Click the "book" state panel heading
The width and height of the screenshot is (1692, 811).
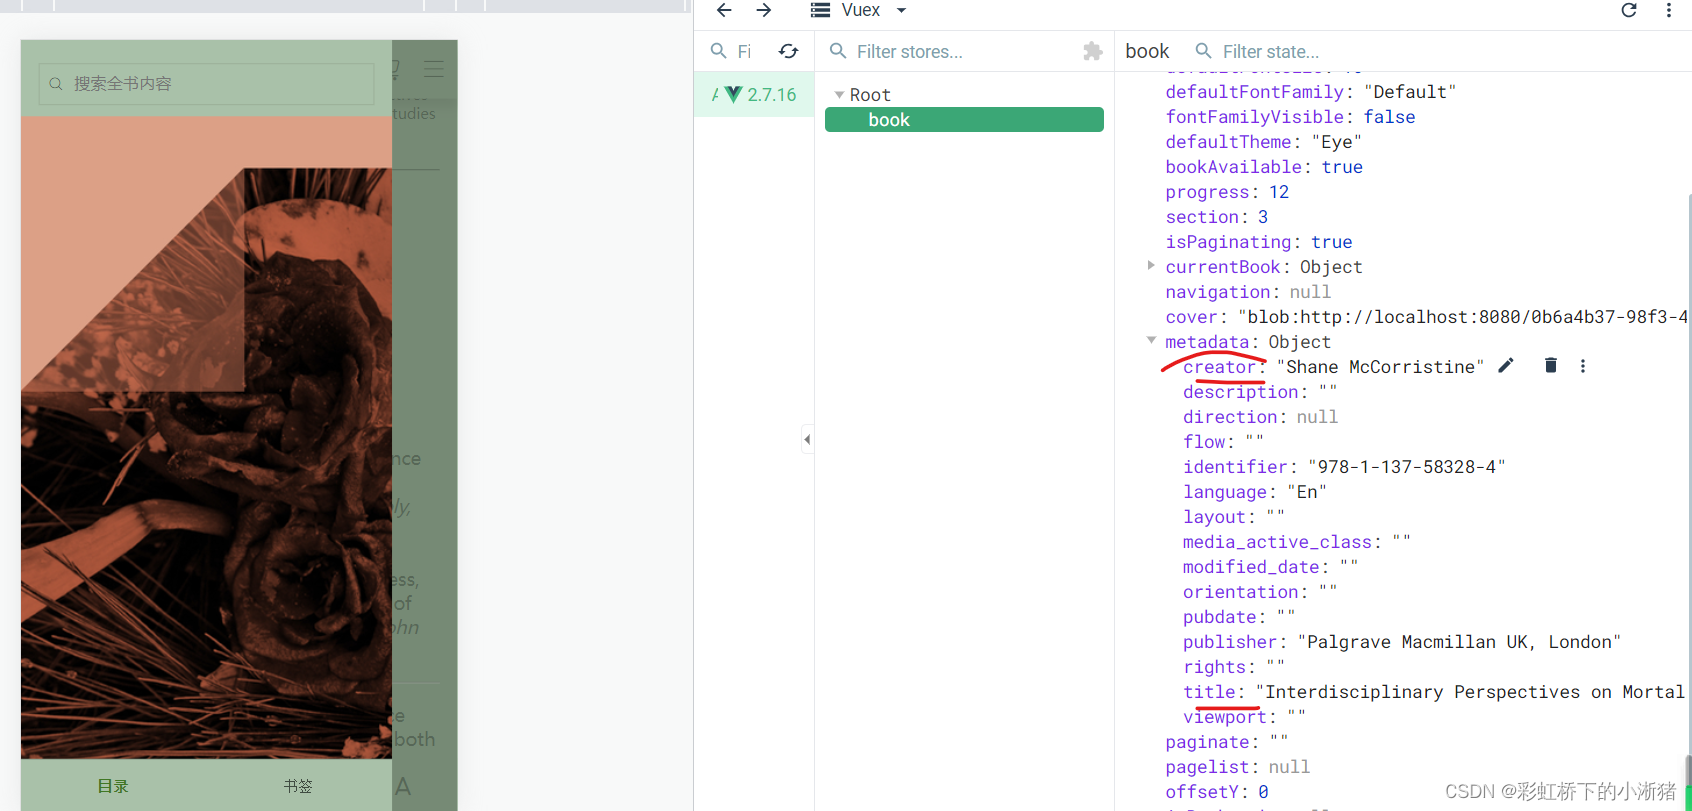(1147, 51)
